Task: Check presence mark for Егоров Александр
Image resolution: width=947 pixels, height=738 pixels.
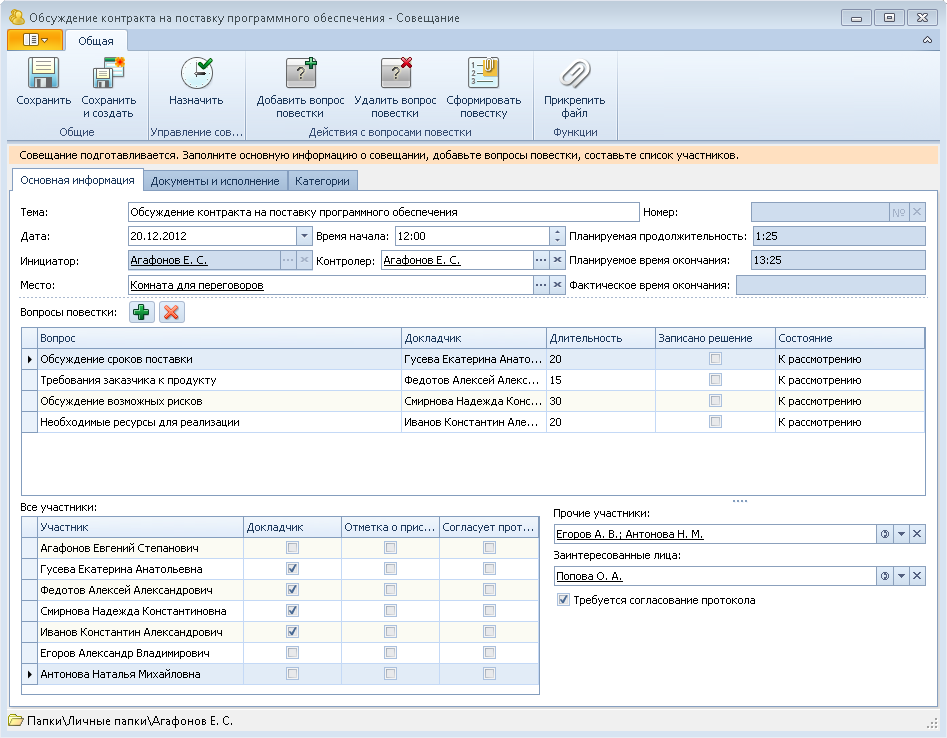Action: click(391, 653)
